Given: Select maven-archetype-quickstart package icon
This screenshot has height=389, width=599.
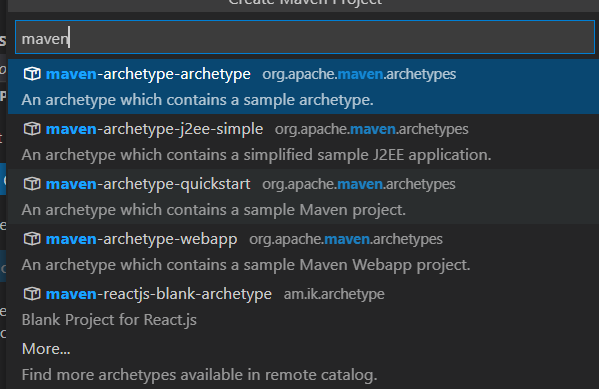Looking at the screenshot, I should tap(32, 184).
